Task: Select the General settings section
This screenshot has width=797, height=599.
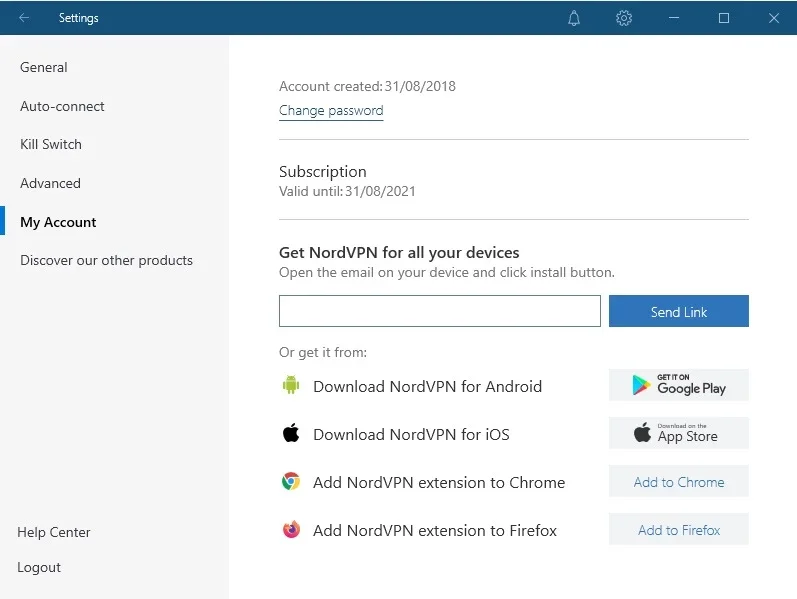Action: [x=44, y=67]
